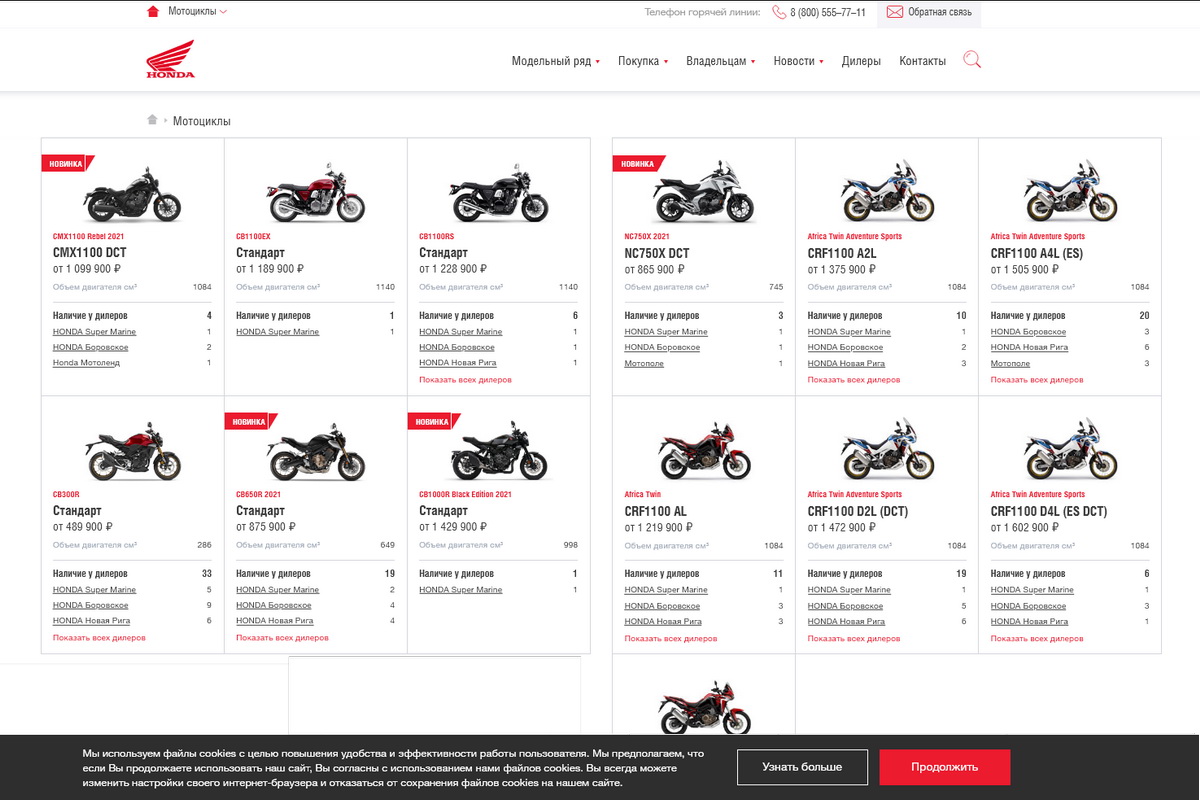Open the CRF1100 A4L (ES) title

click(x=1037, y=253)
